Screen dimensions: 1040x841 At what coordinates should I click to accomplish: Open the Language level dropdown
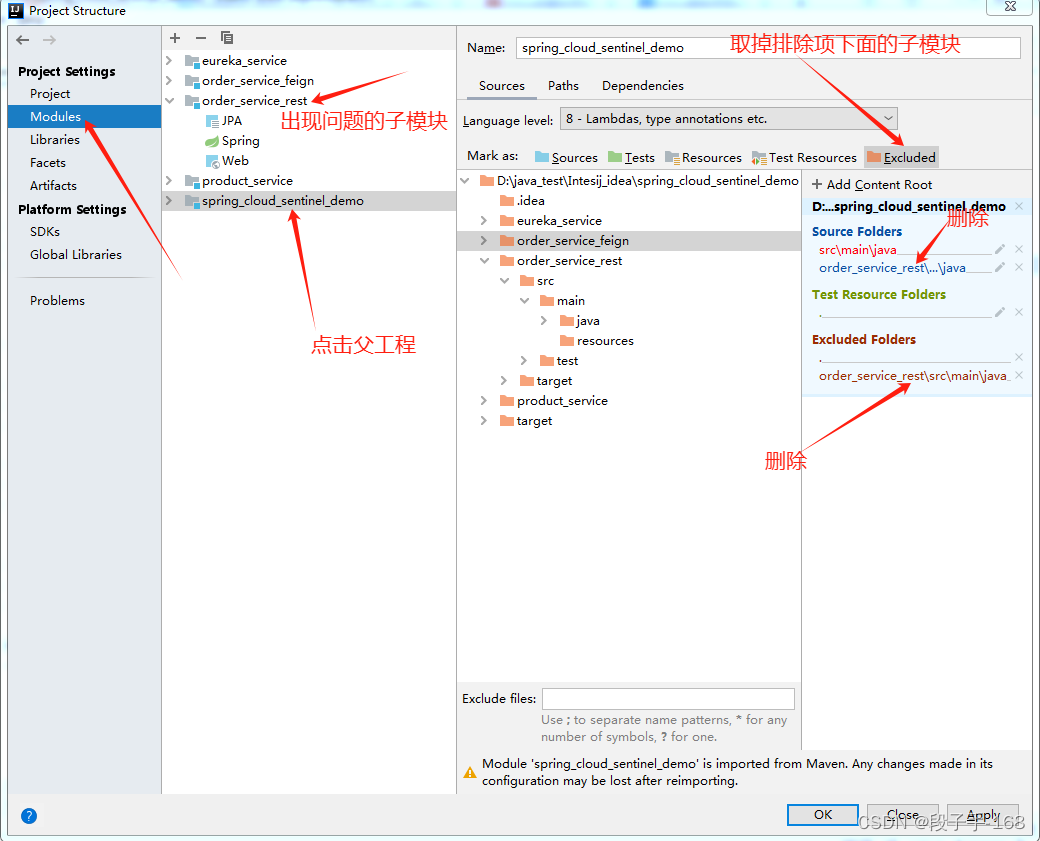tap(728, 119)
